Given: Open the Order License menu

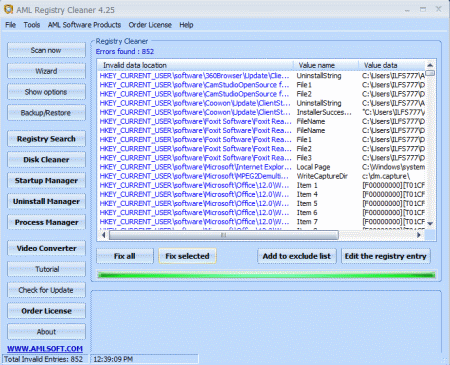Looking at the screenshot, I should coord(150,25).
